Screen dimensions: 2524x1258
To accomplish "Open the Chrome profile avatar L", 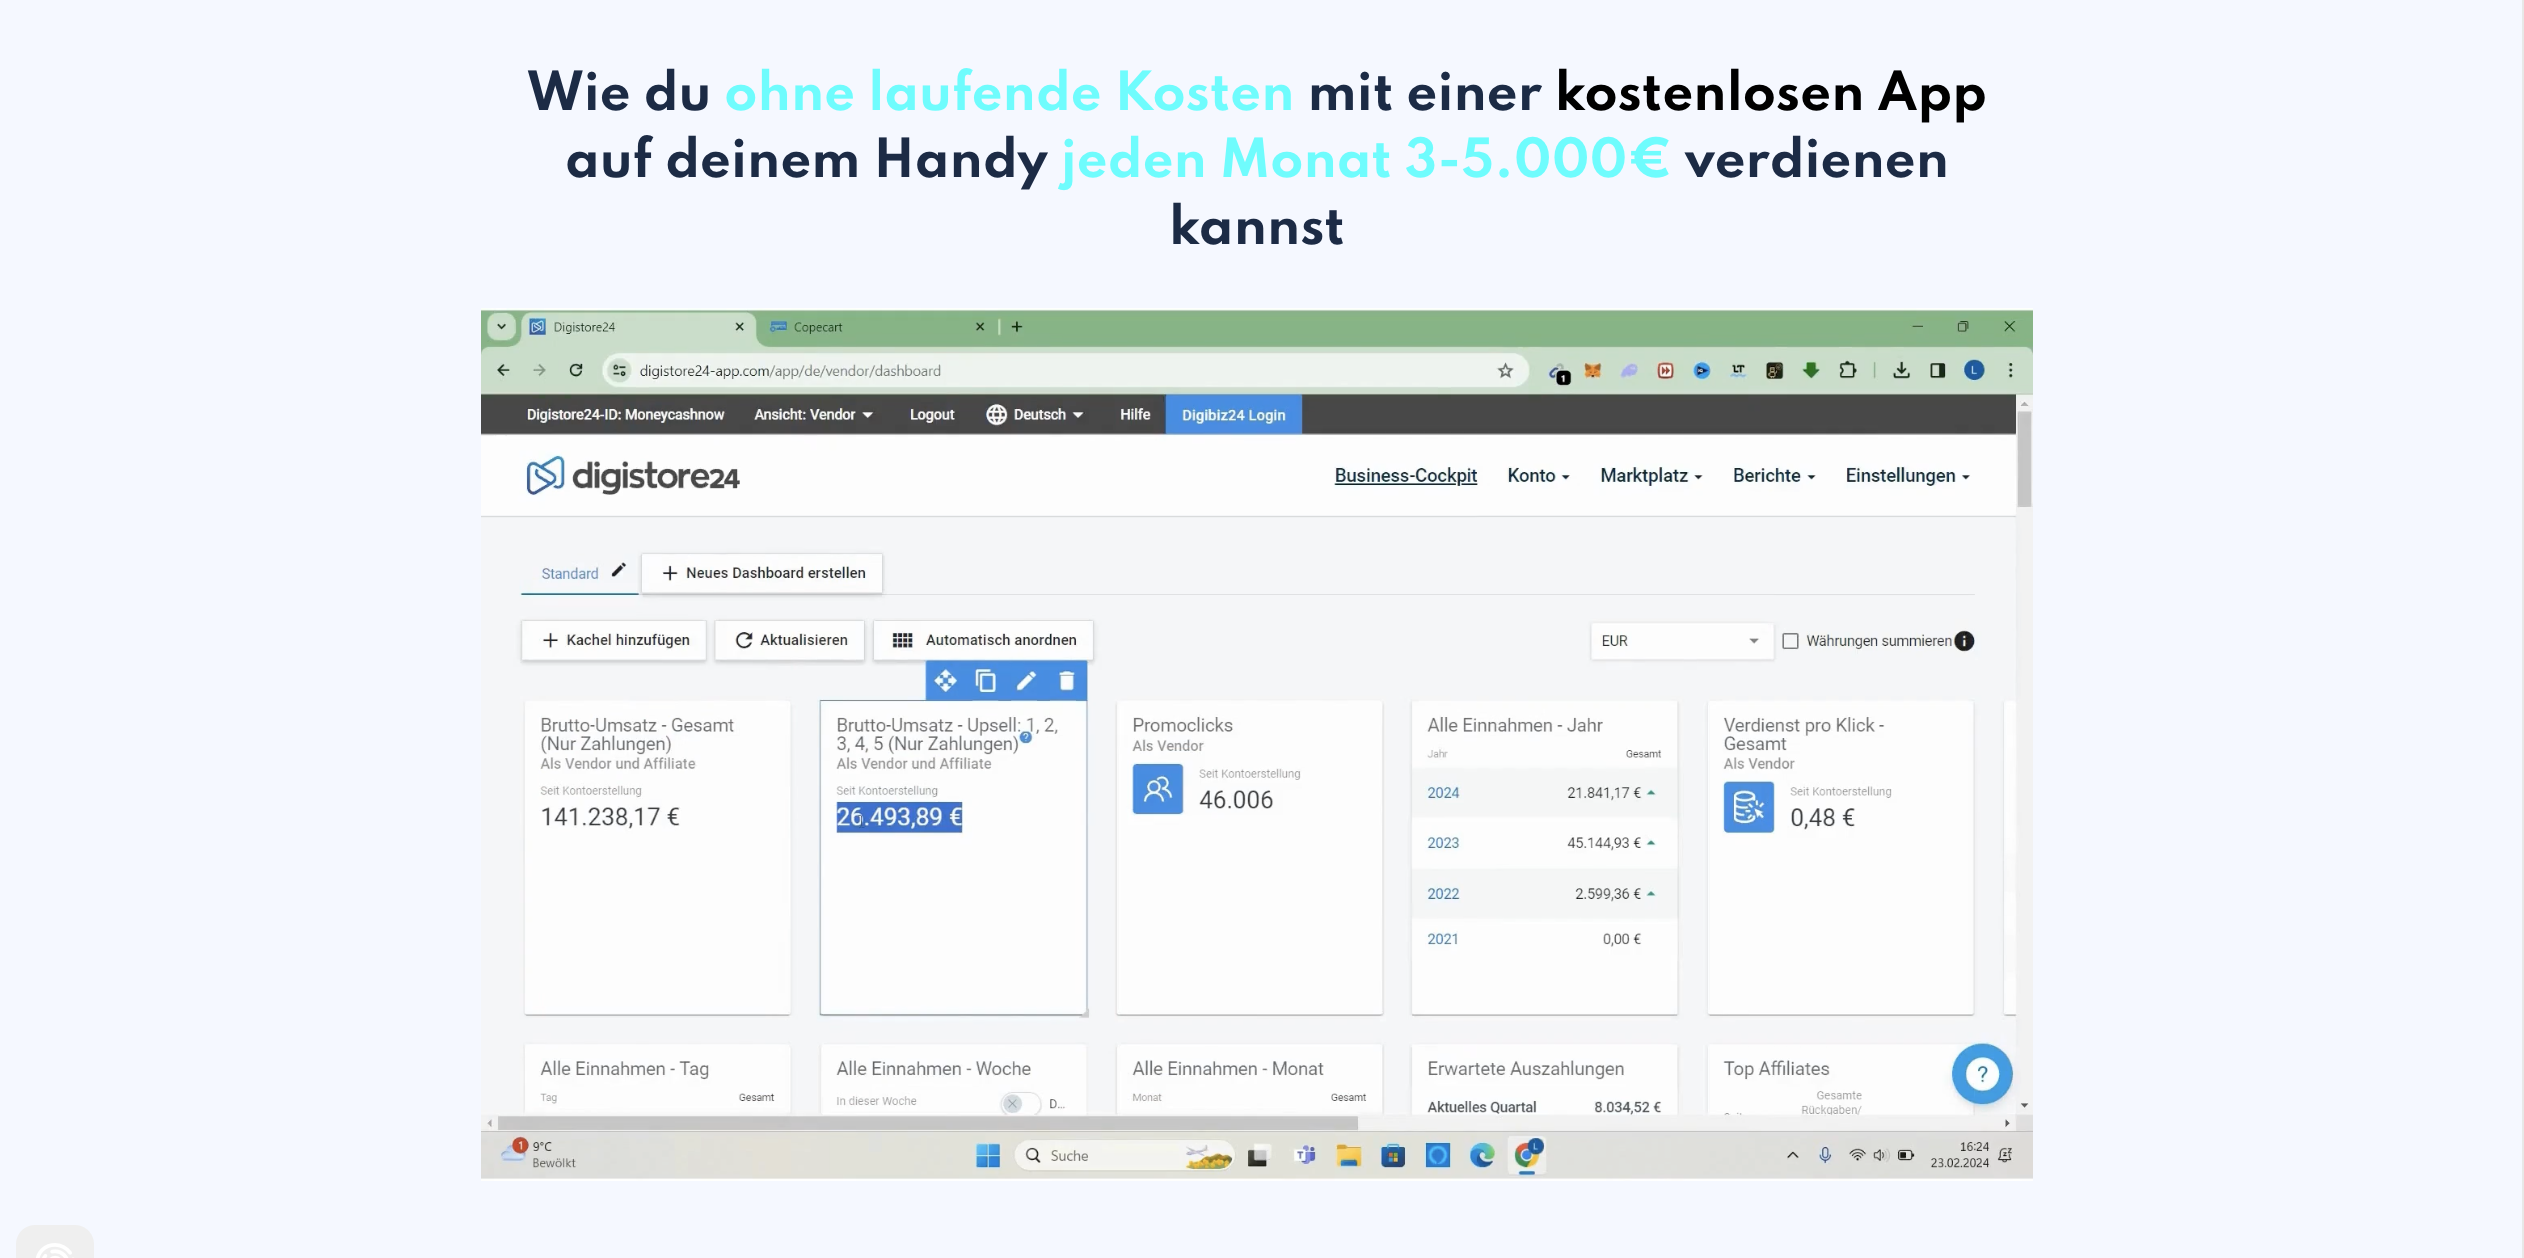I will coord(1974,371).
